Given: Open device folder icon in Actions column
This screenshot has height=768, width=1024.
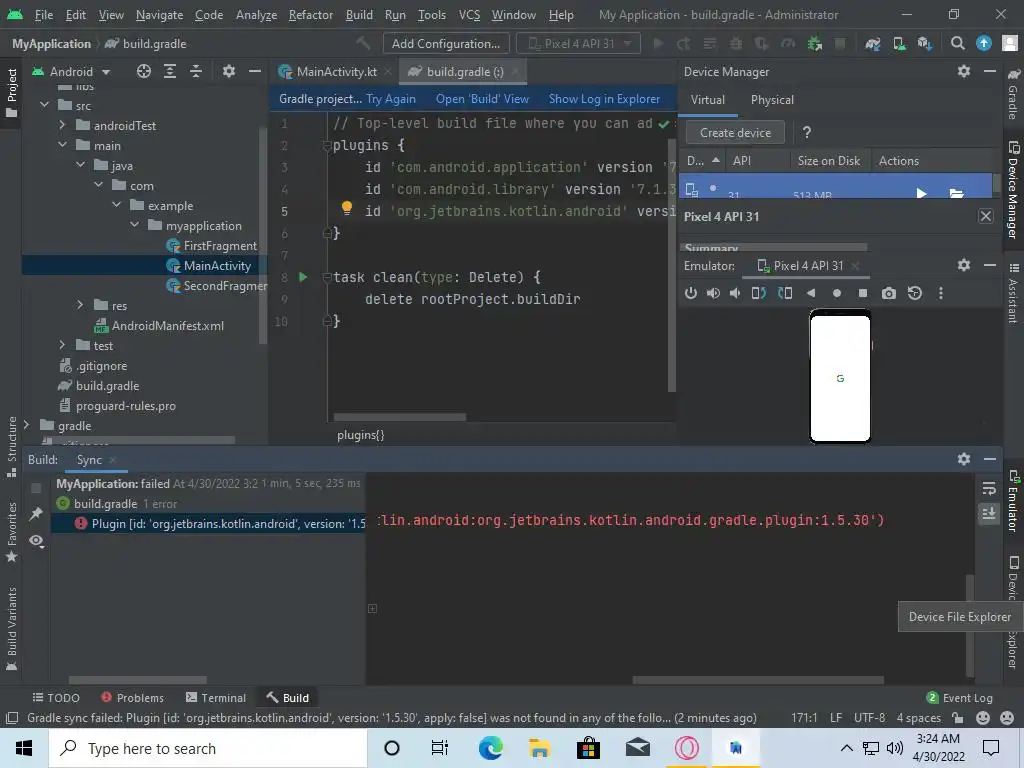Looking at the screenshot, I should [x=957, y=193].
